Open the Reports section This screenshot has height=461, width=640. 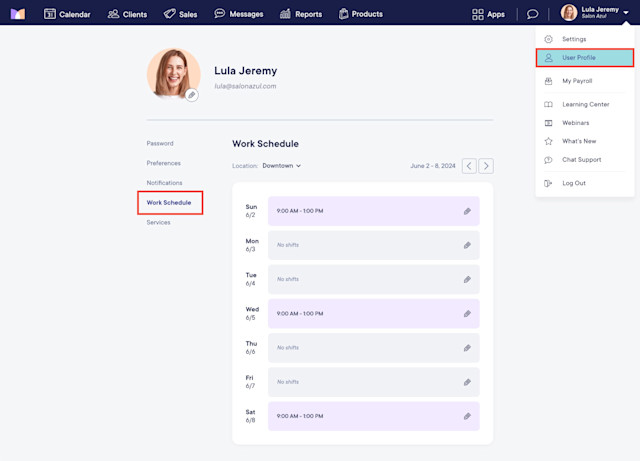tap(301, 14)
